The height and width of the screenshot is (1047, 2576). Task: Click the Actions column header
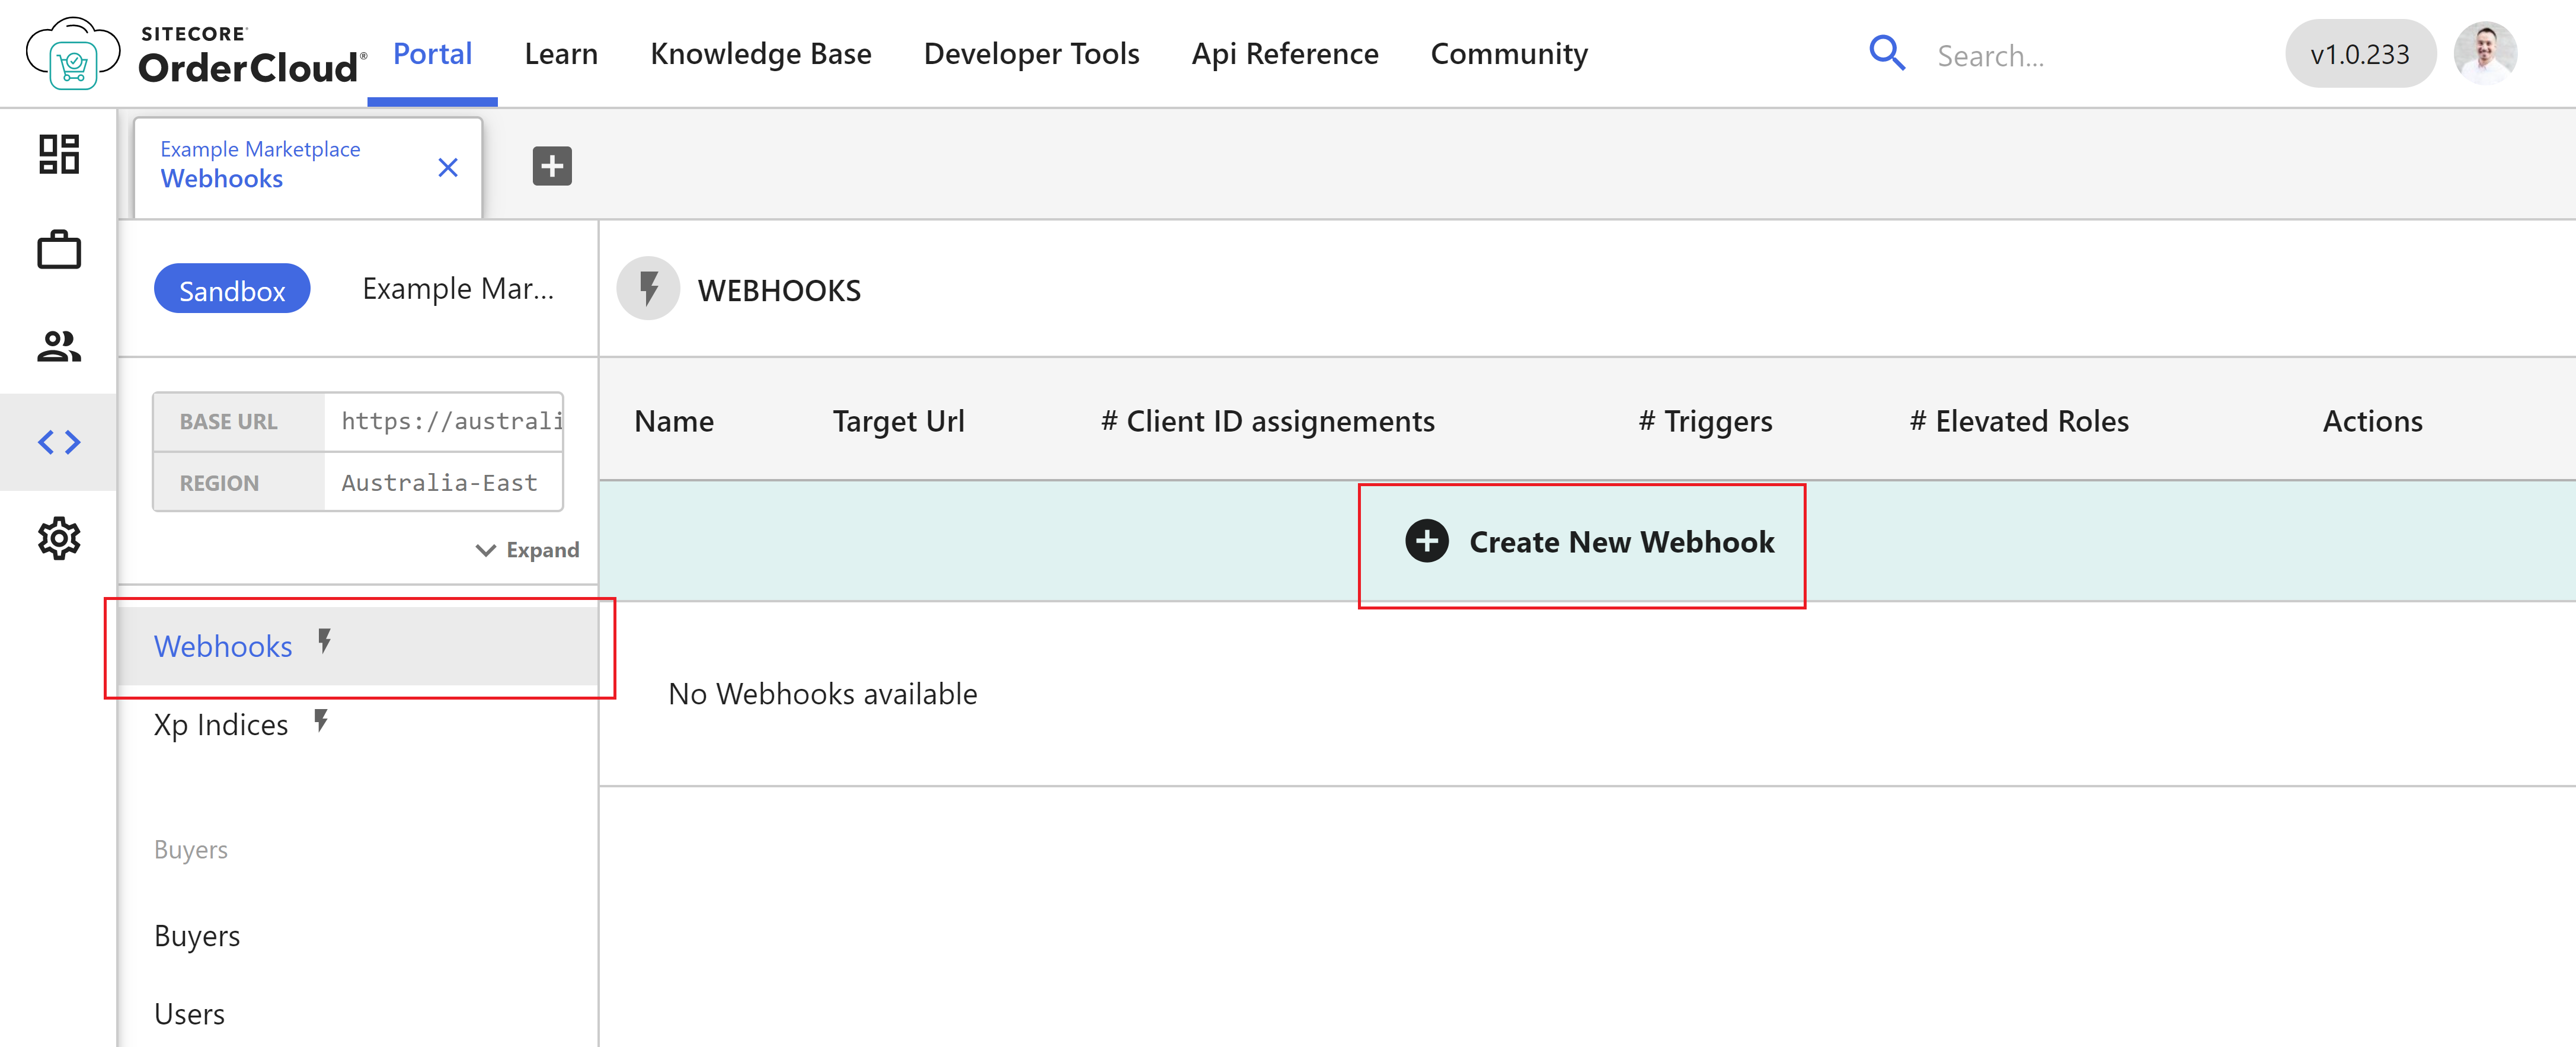(2372, 421)
